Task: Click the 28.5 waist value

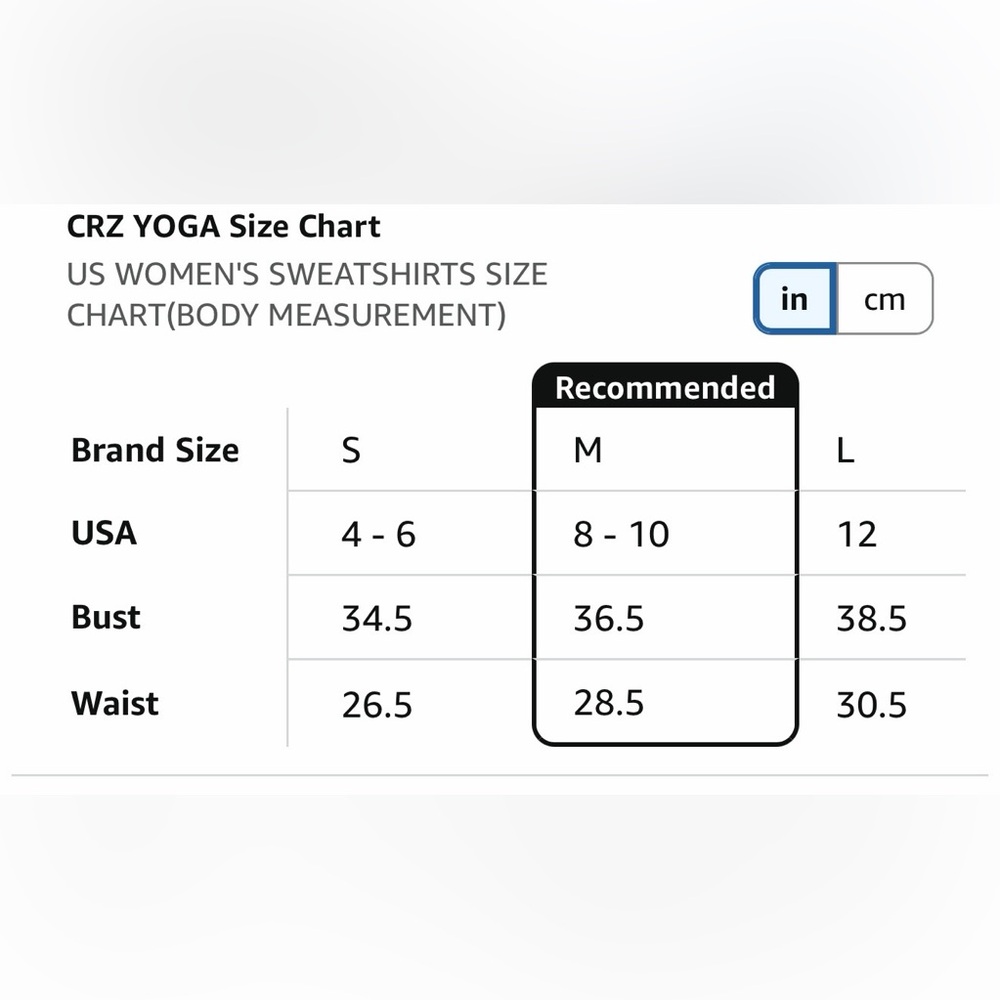Action: pos(608,702)
